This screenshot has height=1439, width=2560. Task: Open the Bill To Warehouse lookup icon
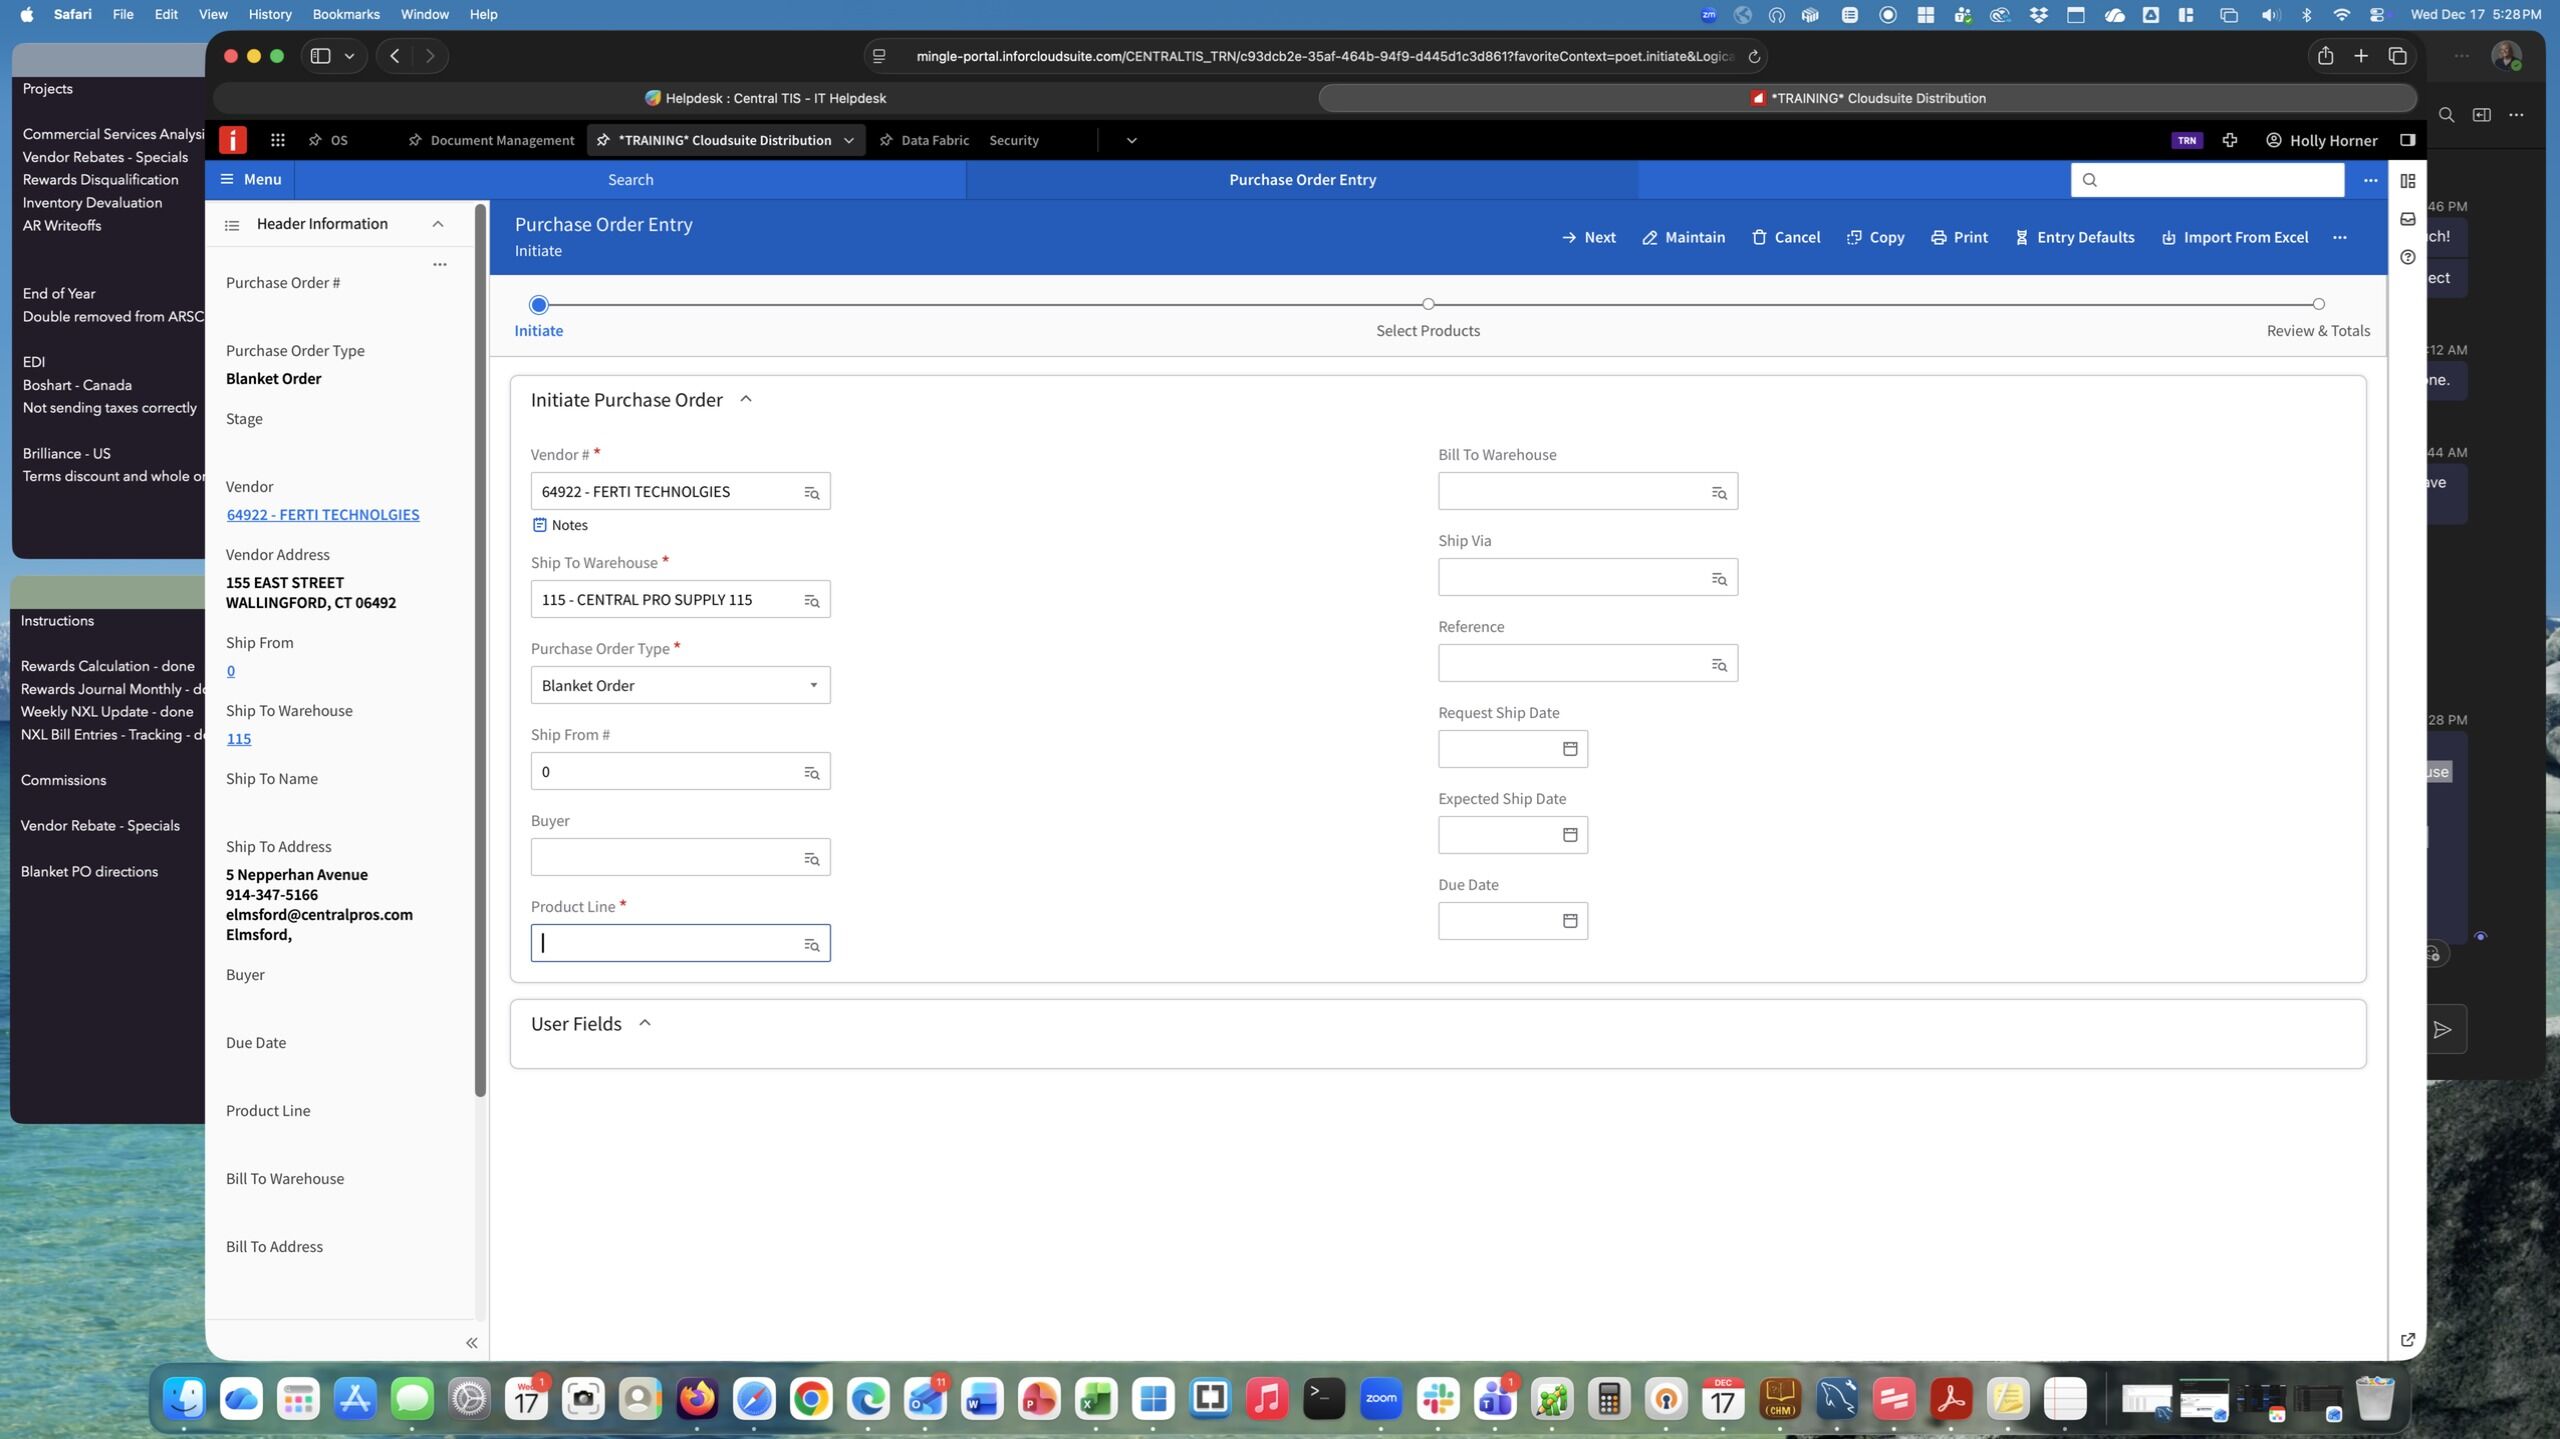(1718, 492)
